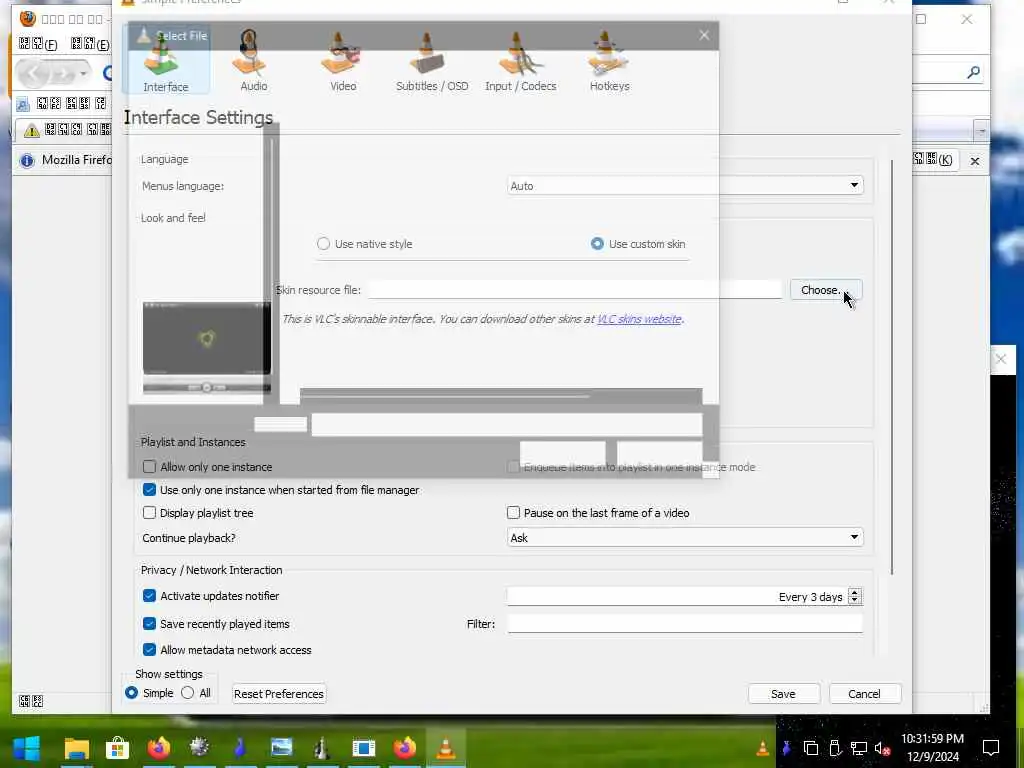
Task: Open the Video preferences category
Action: click(x=343, y=63)
